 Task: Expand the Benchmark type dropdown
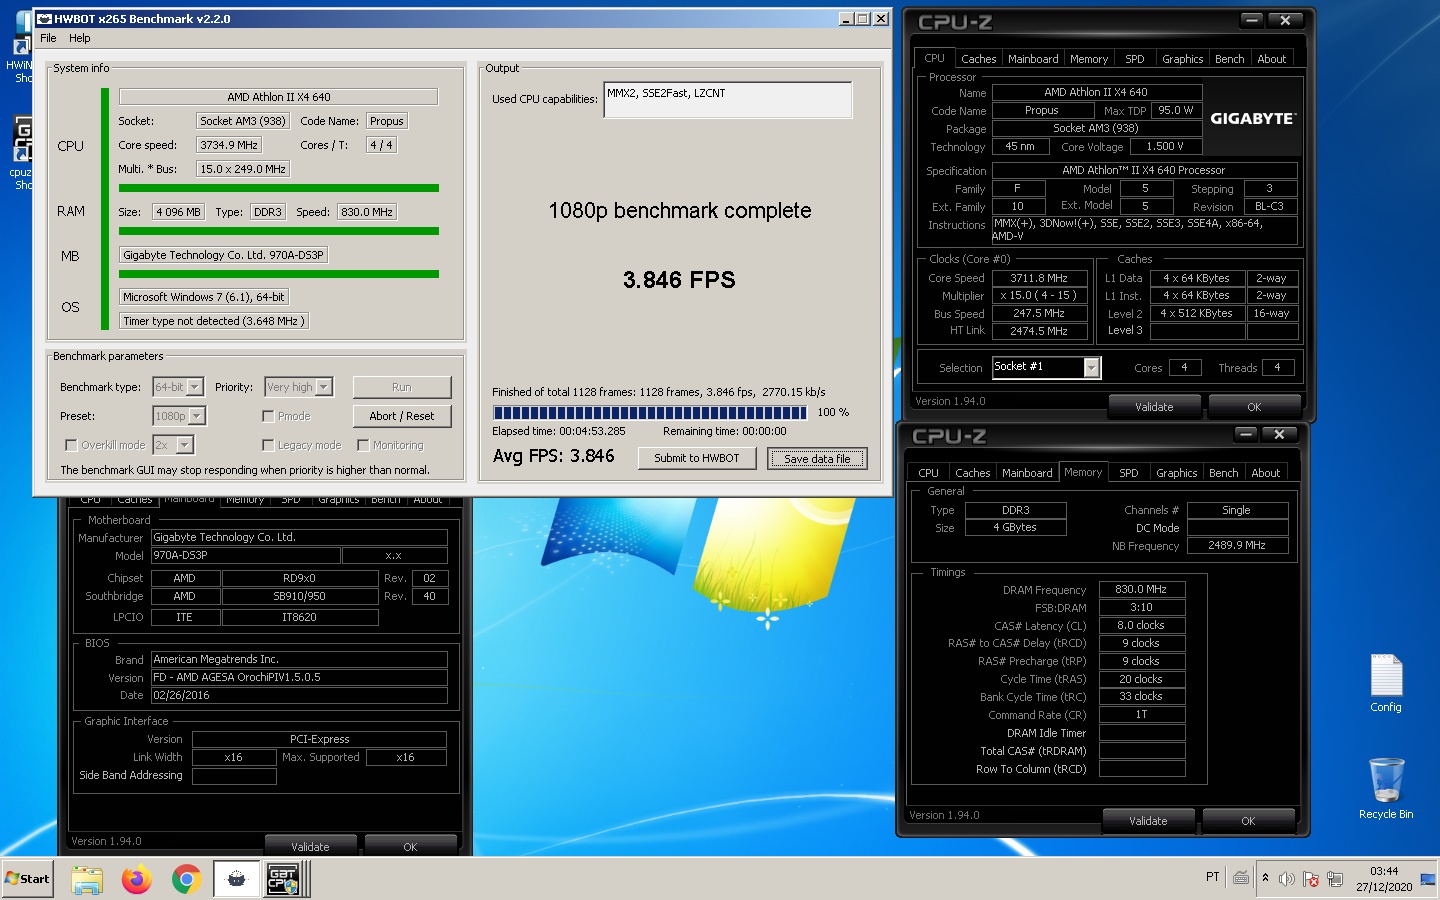pyautogui.click(x=195, y=387)
